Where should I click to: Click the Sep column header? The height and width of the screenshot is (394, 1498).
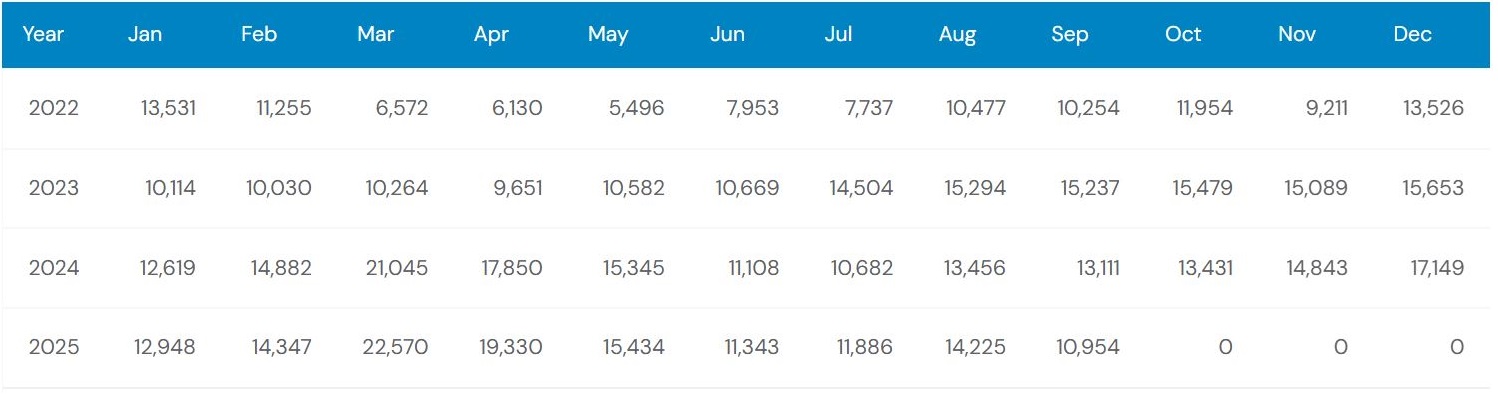click(1069, 34)
